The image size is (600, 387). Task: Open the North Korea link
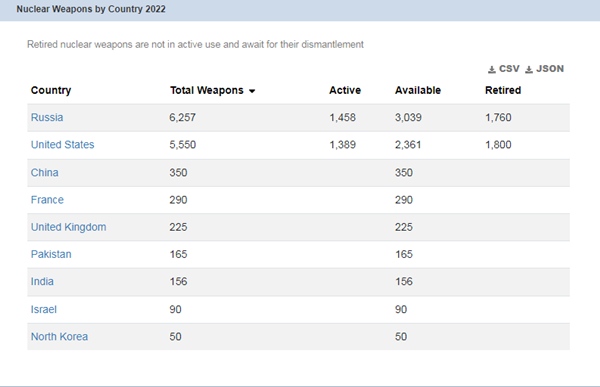(x=59, y=336)
